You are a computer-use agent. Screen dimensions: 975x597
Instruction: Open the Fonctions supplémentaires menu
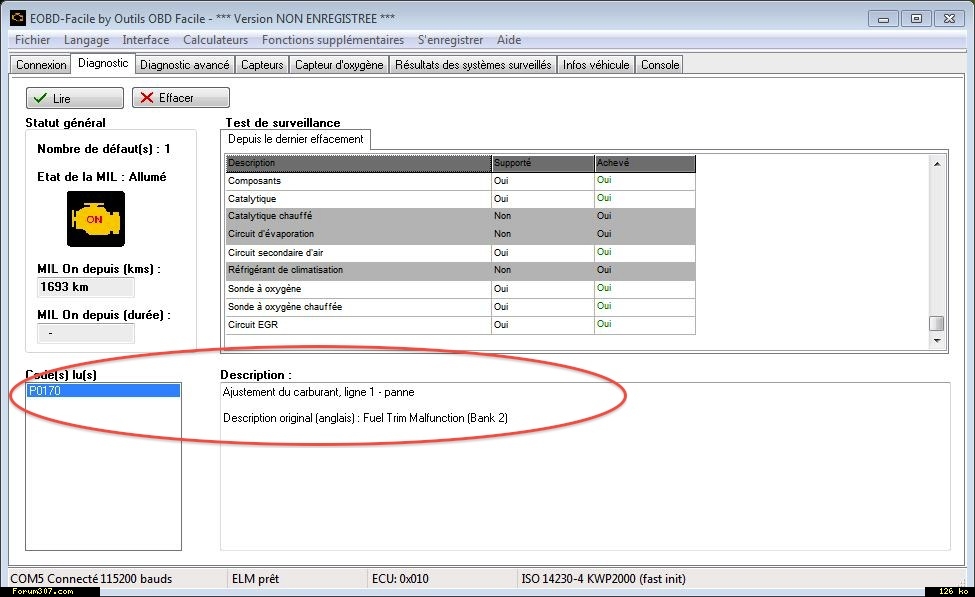pos(333,40)
